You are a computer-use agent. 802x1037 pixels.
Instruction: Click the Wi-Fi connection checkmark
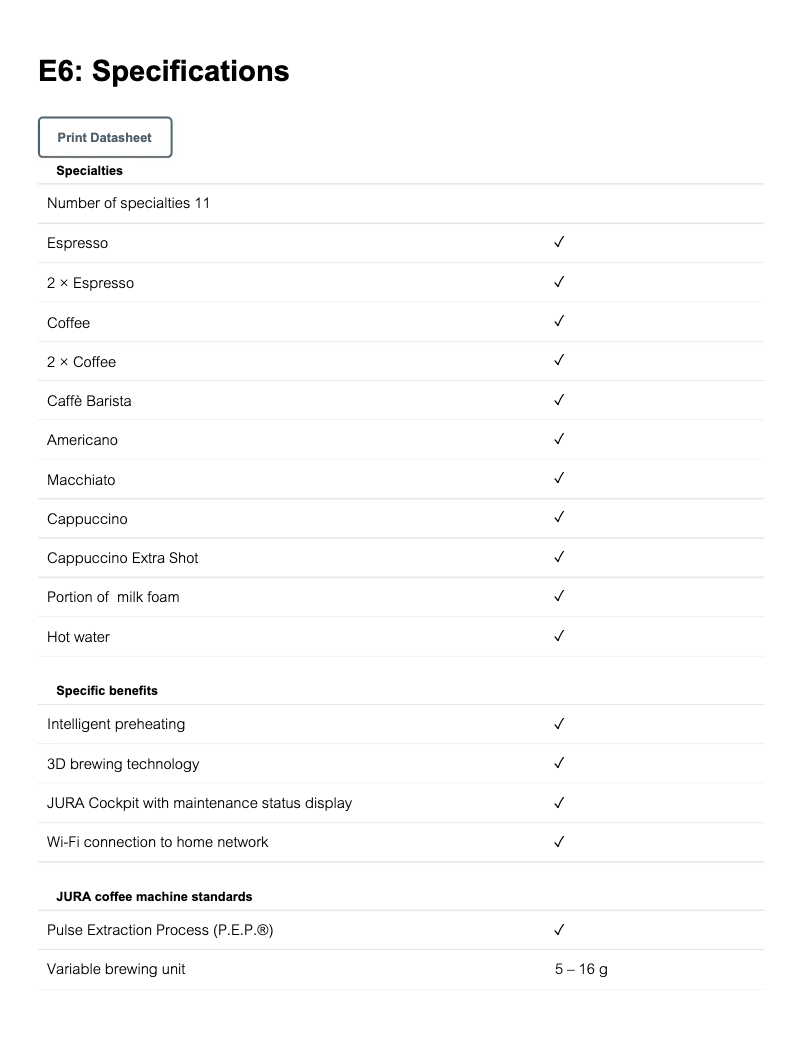pyautogui.click(x=560, y=842)
